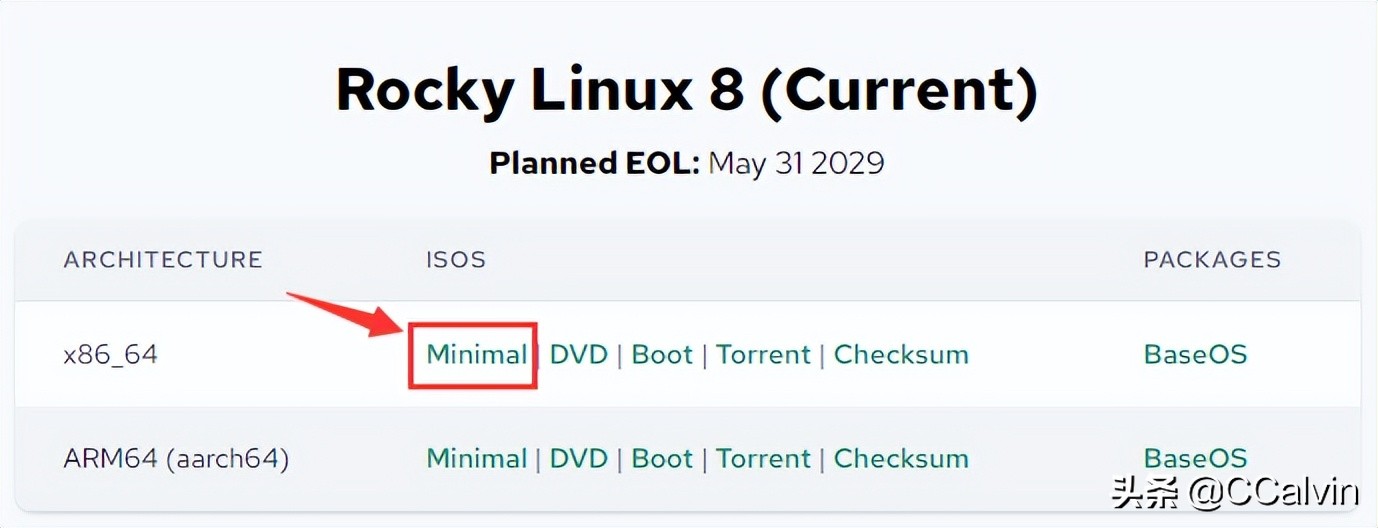Viewport: 1378px width, 528px height.
Task: Click the Planned EOL date text
Action: click(x=796, y=163)
